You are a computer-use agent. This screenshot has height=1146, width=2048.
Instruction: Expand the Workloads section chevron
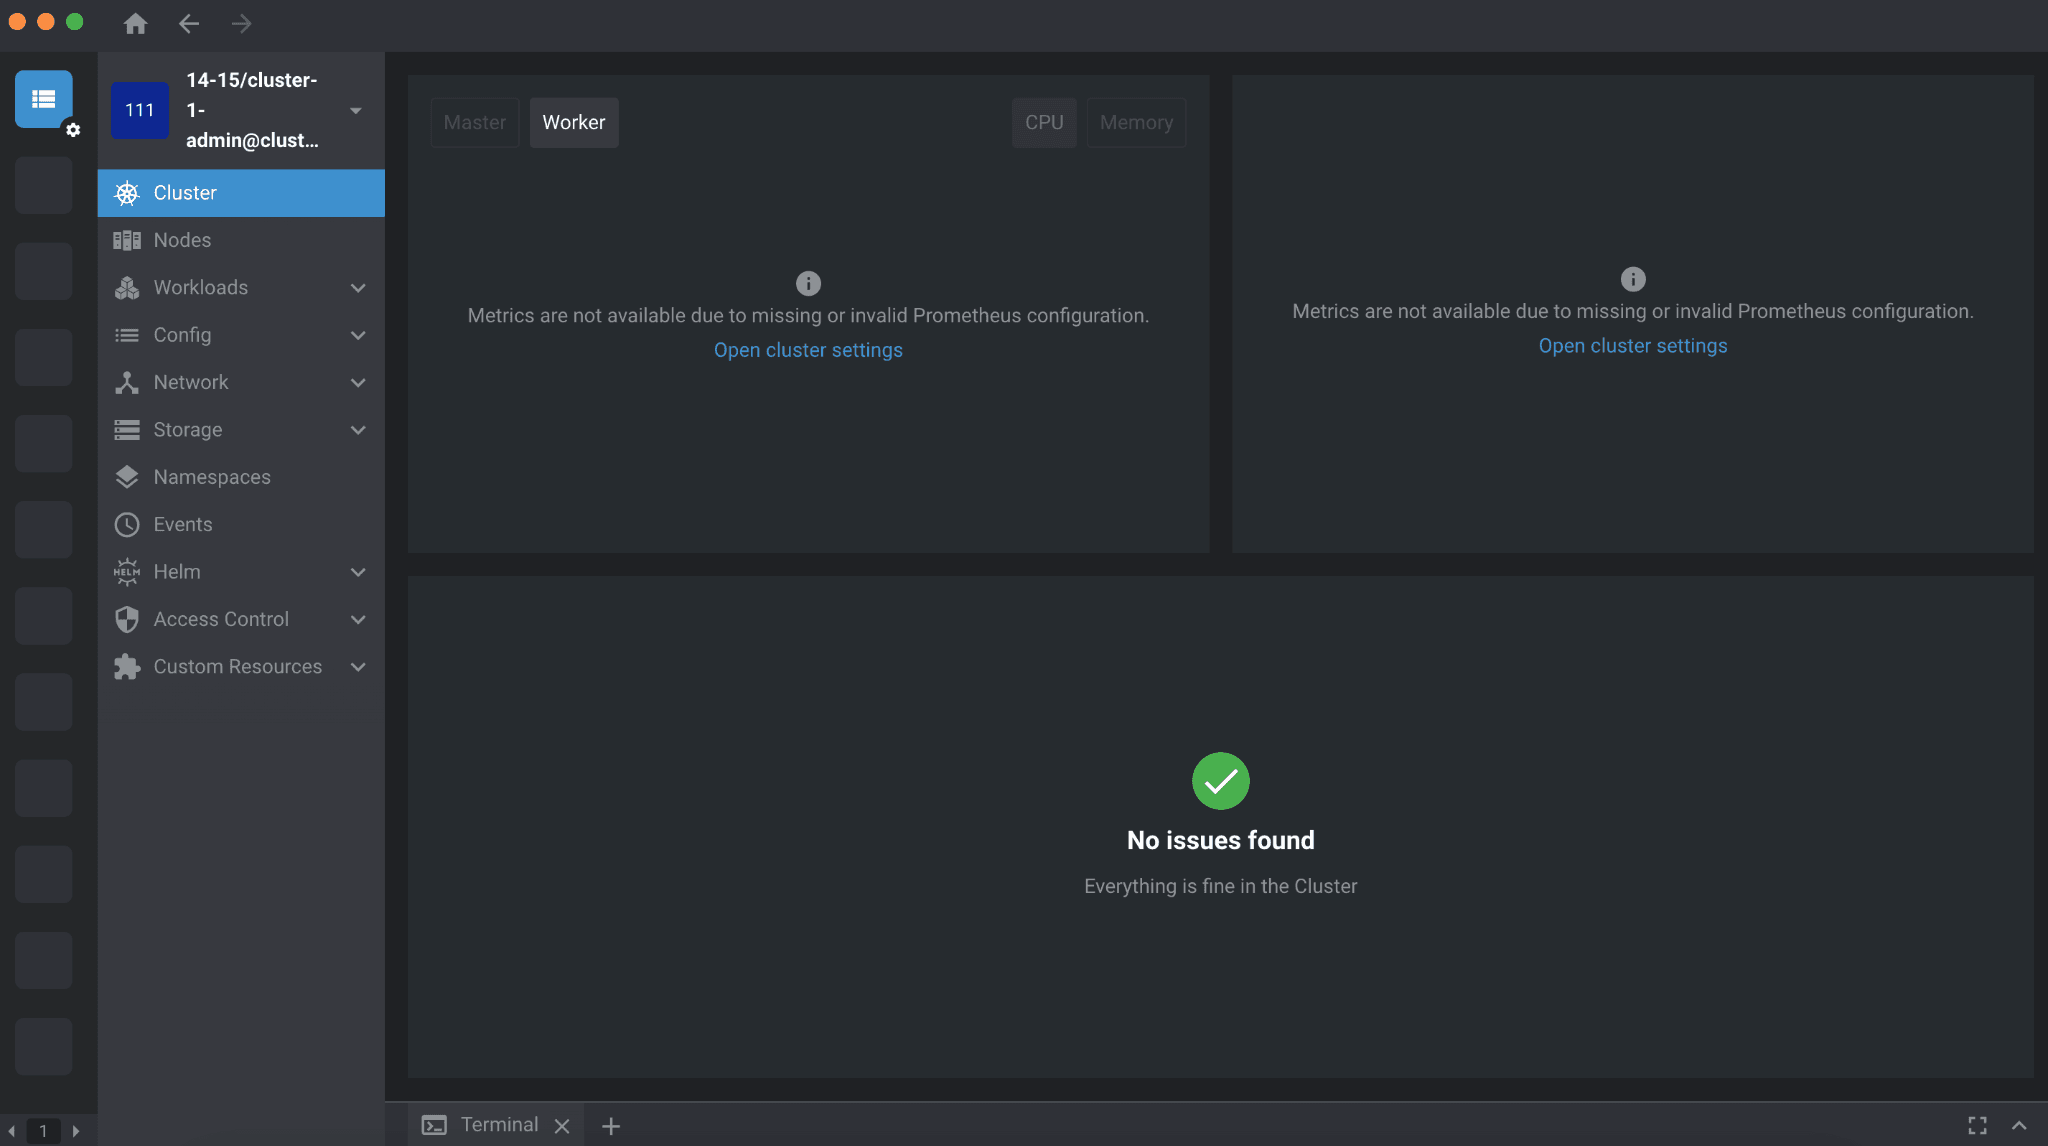358,288
